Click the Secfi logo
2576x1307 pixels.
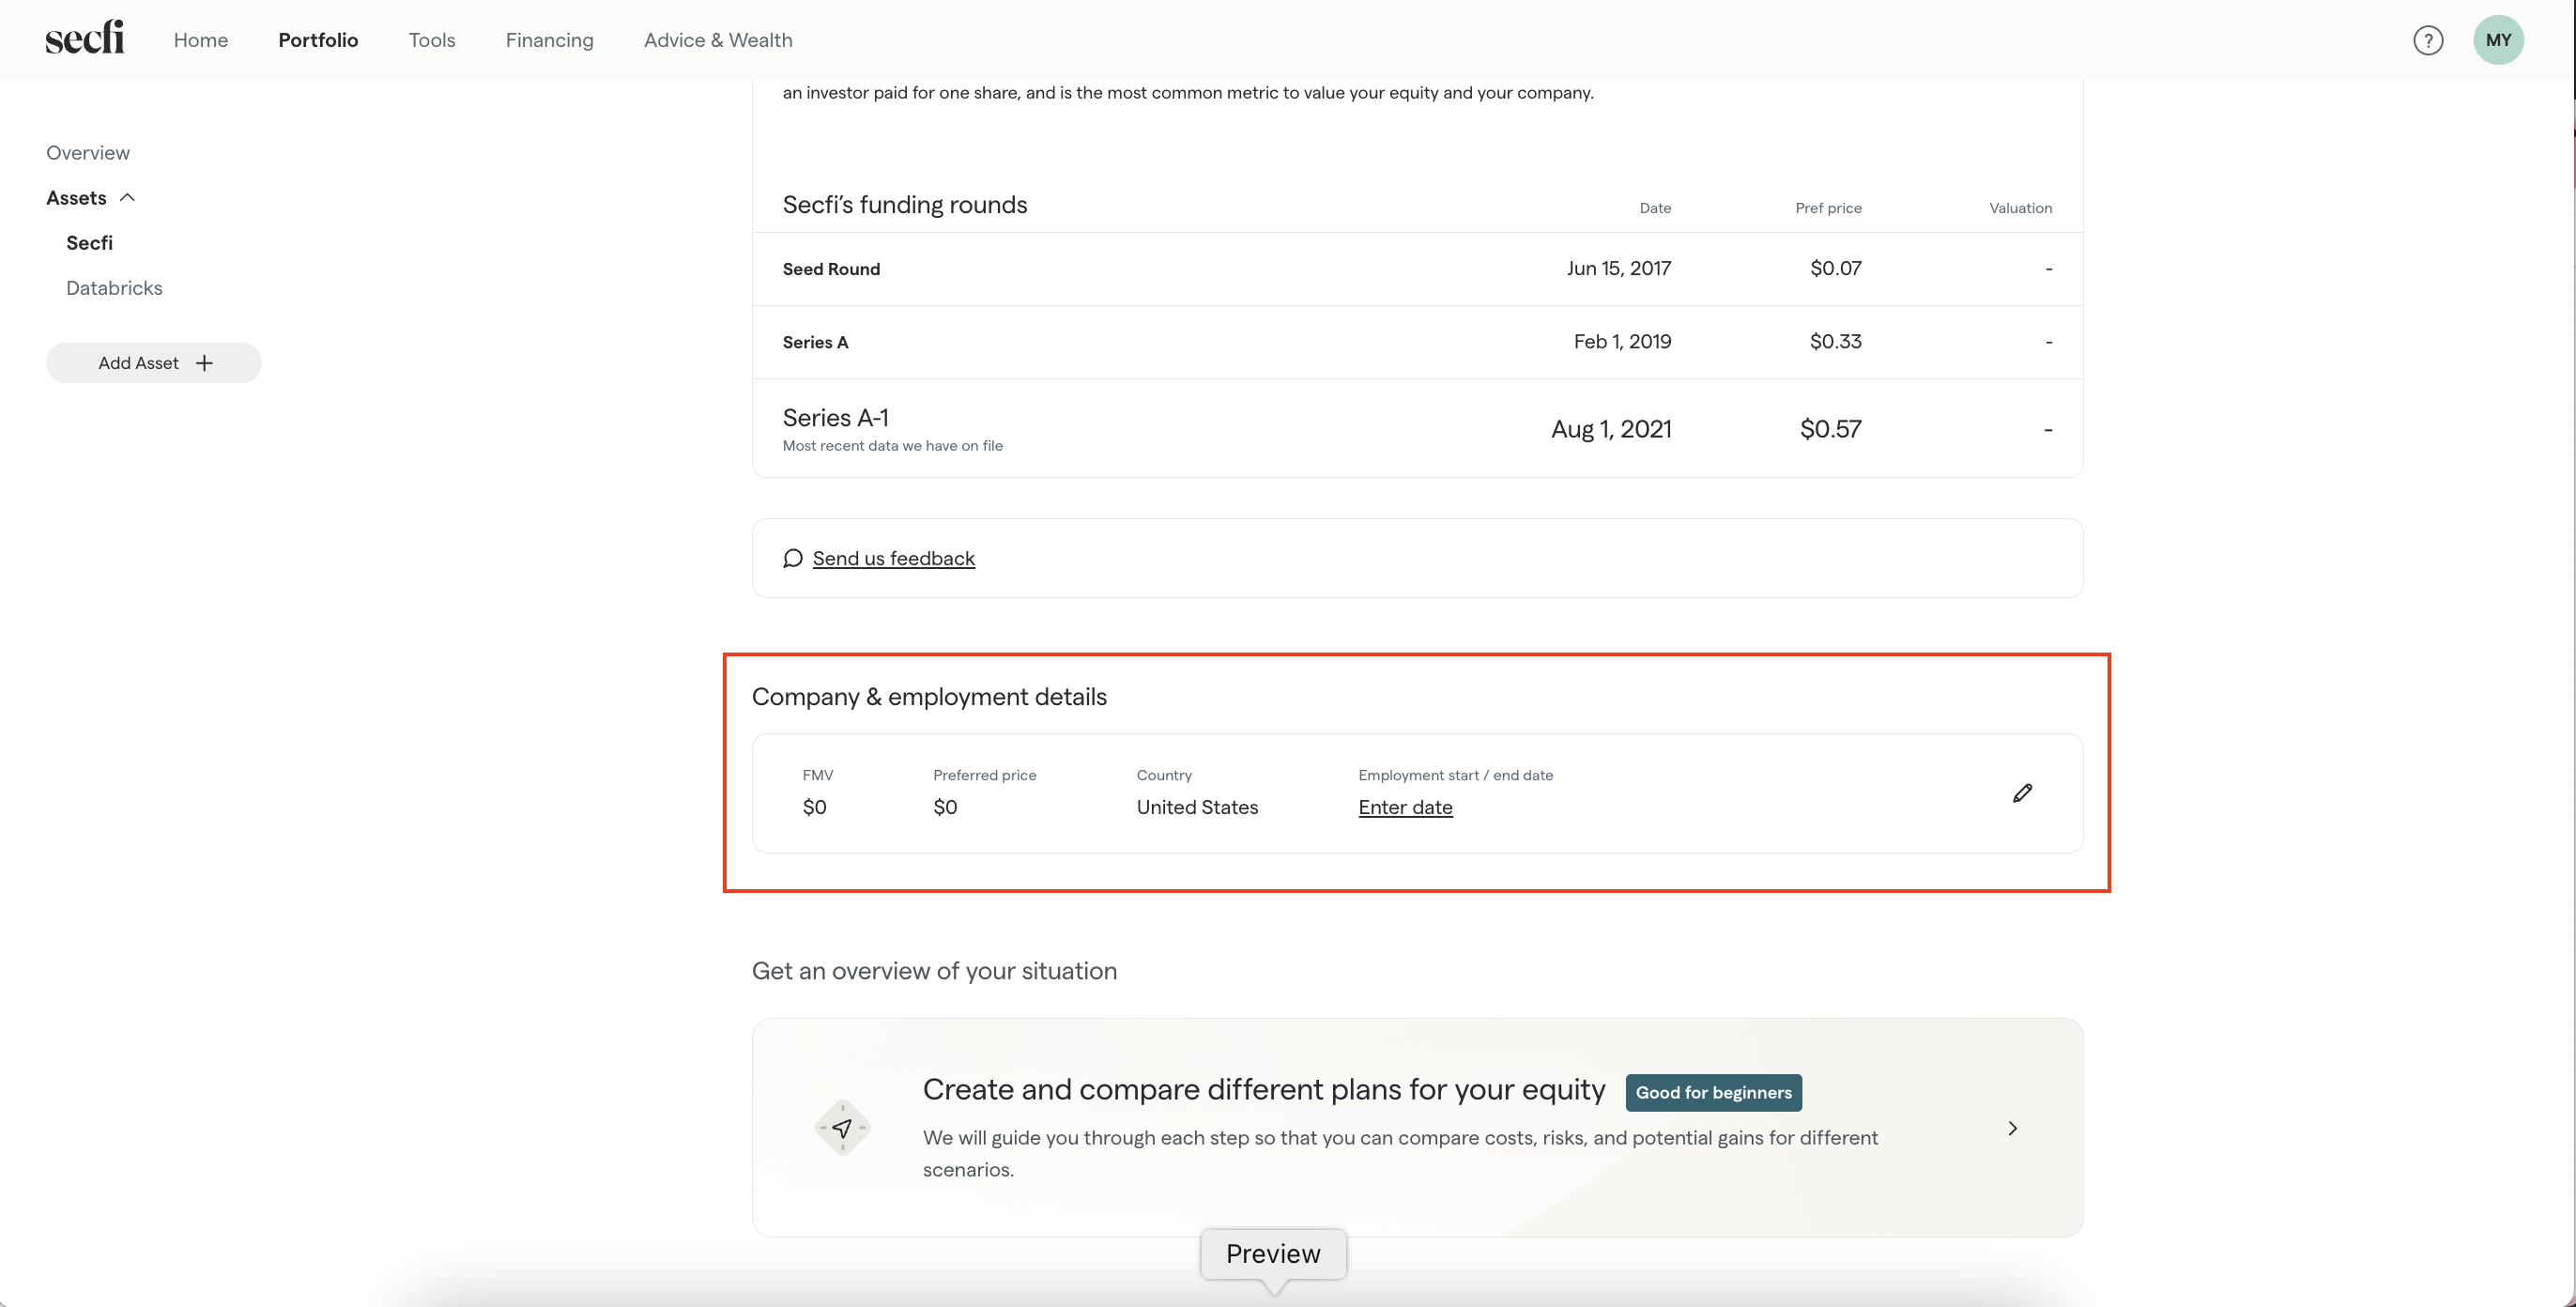point(84,38)
